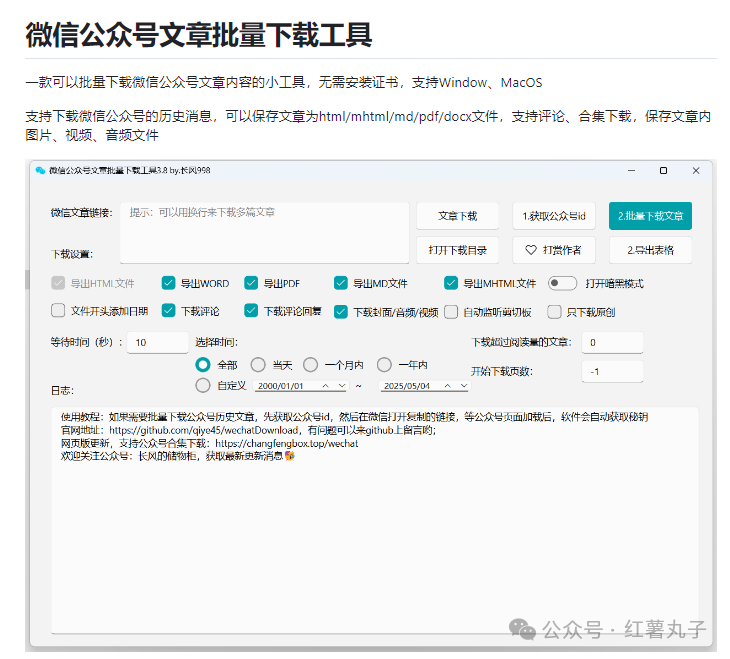Minimize the download tool window

click(x=631, y=170)
